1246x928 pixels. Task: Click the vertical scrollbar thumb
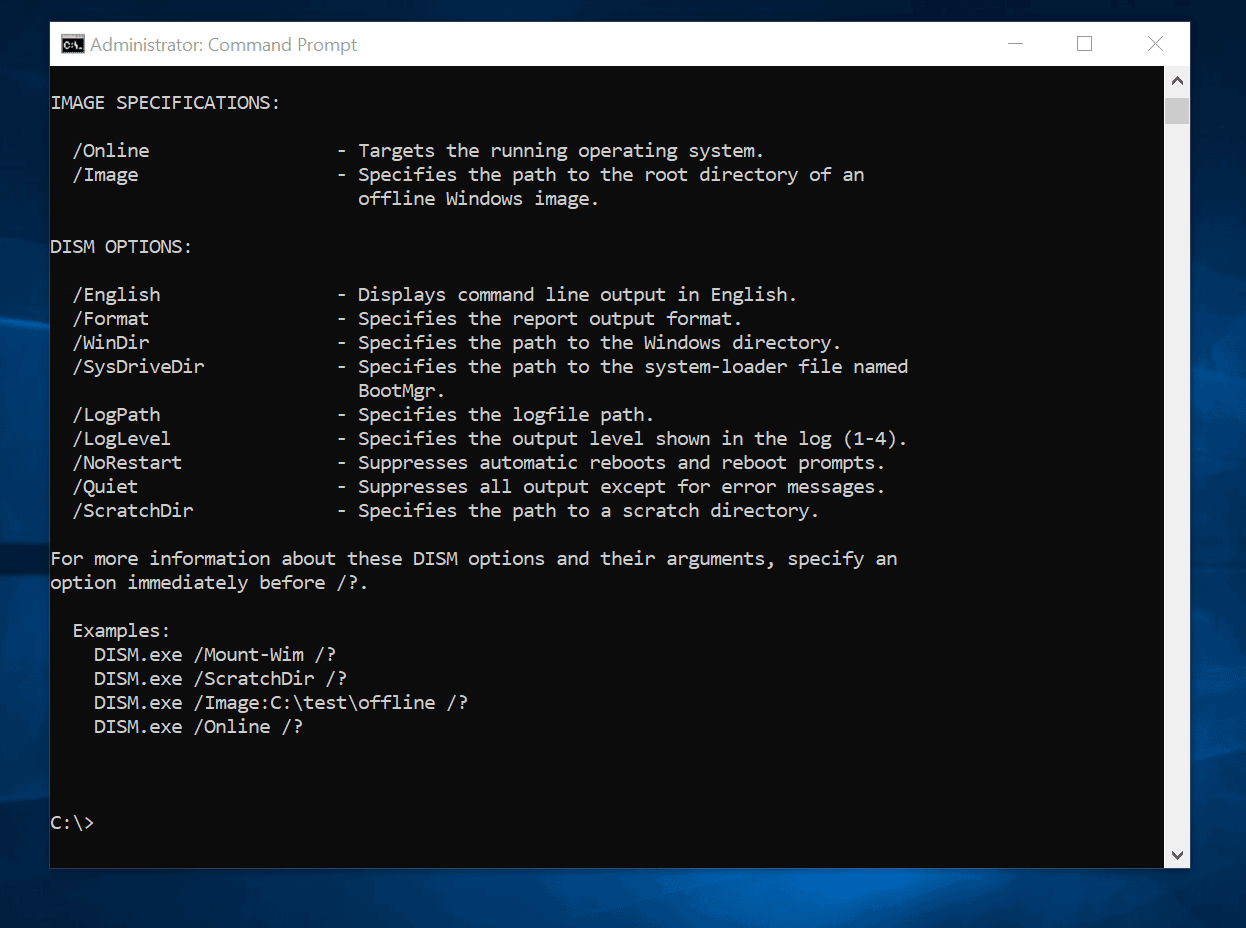1177,111
